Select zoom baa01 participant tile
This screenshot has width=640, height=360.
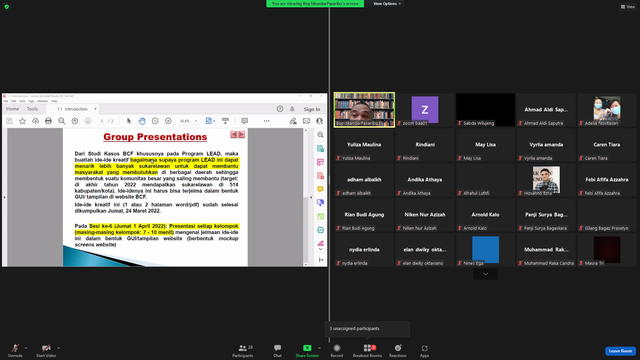tap(424, 109)
